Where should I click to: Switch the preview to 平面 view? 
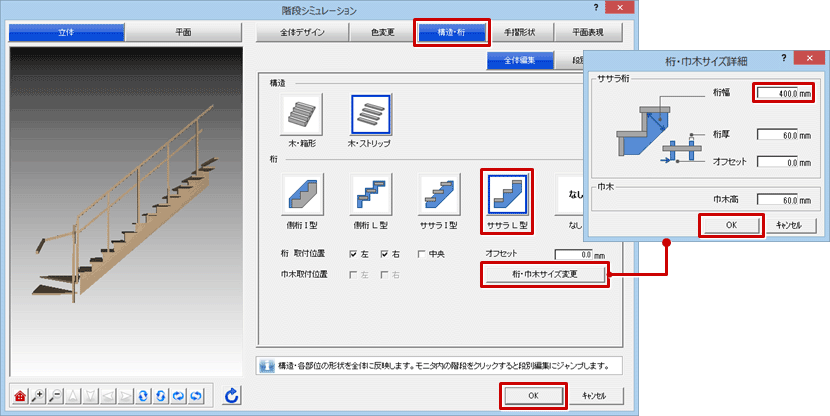coord(182,32)
